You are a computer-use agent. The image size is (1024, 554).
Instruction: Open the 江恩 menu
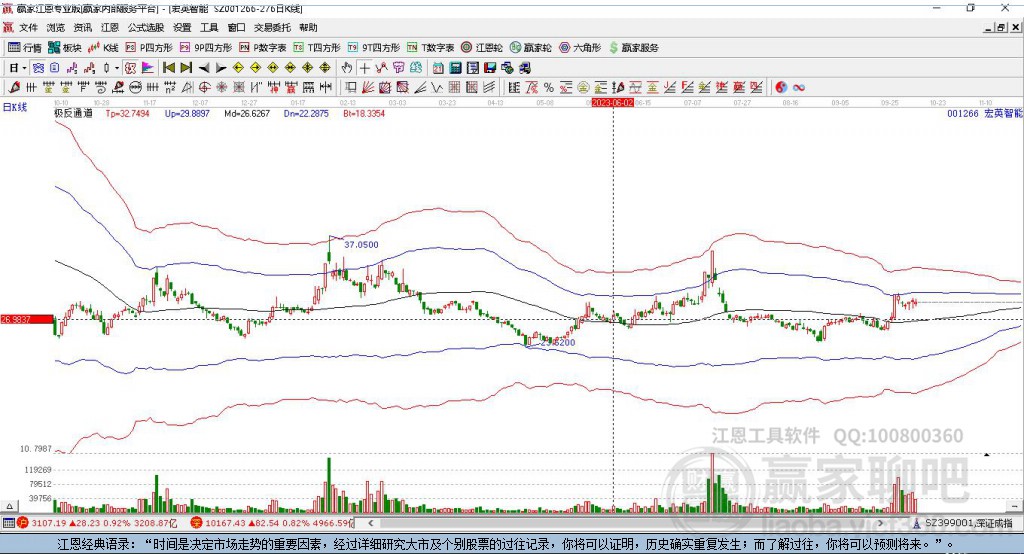click(110, 27)
